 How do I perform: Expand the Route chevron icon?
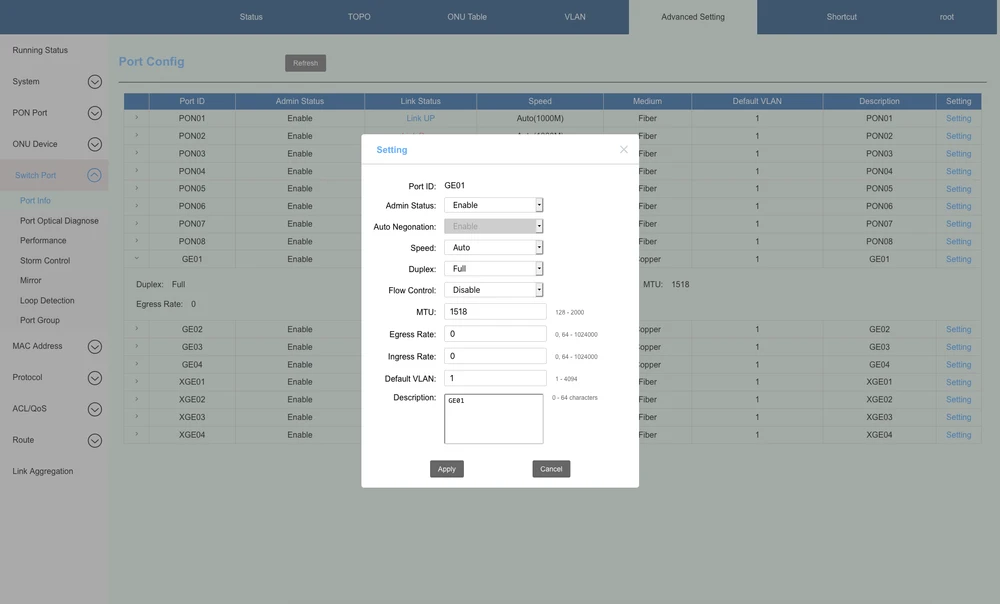[x=94, y=440]
